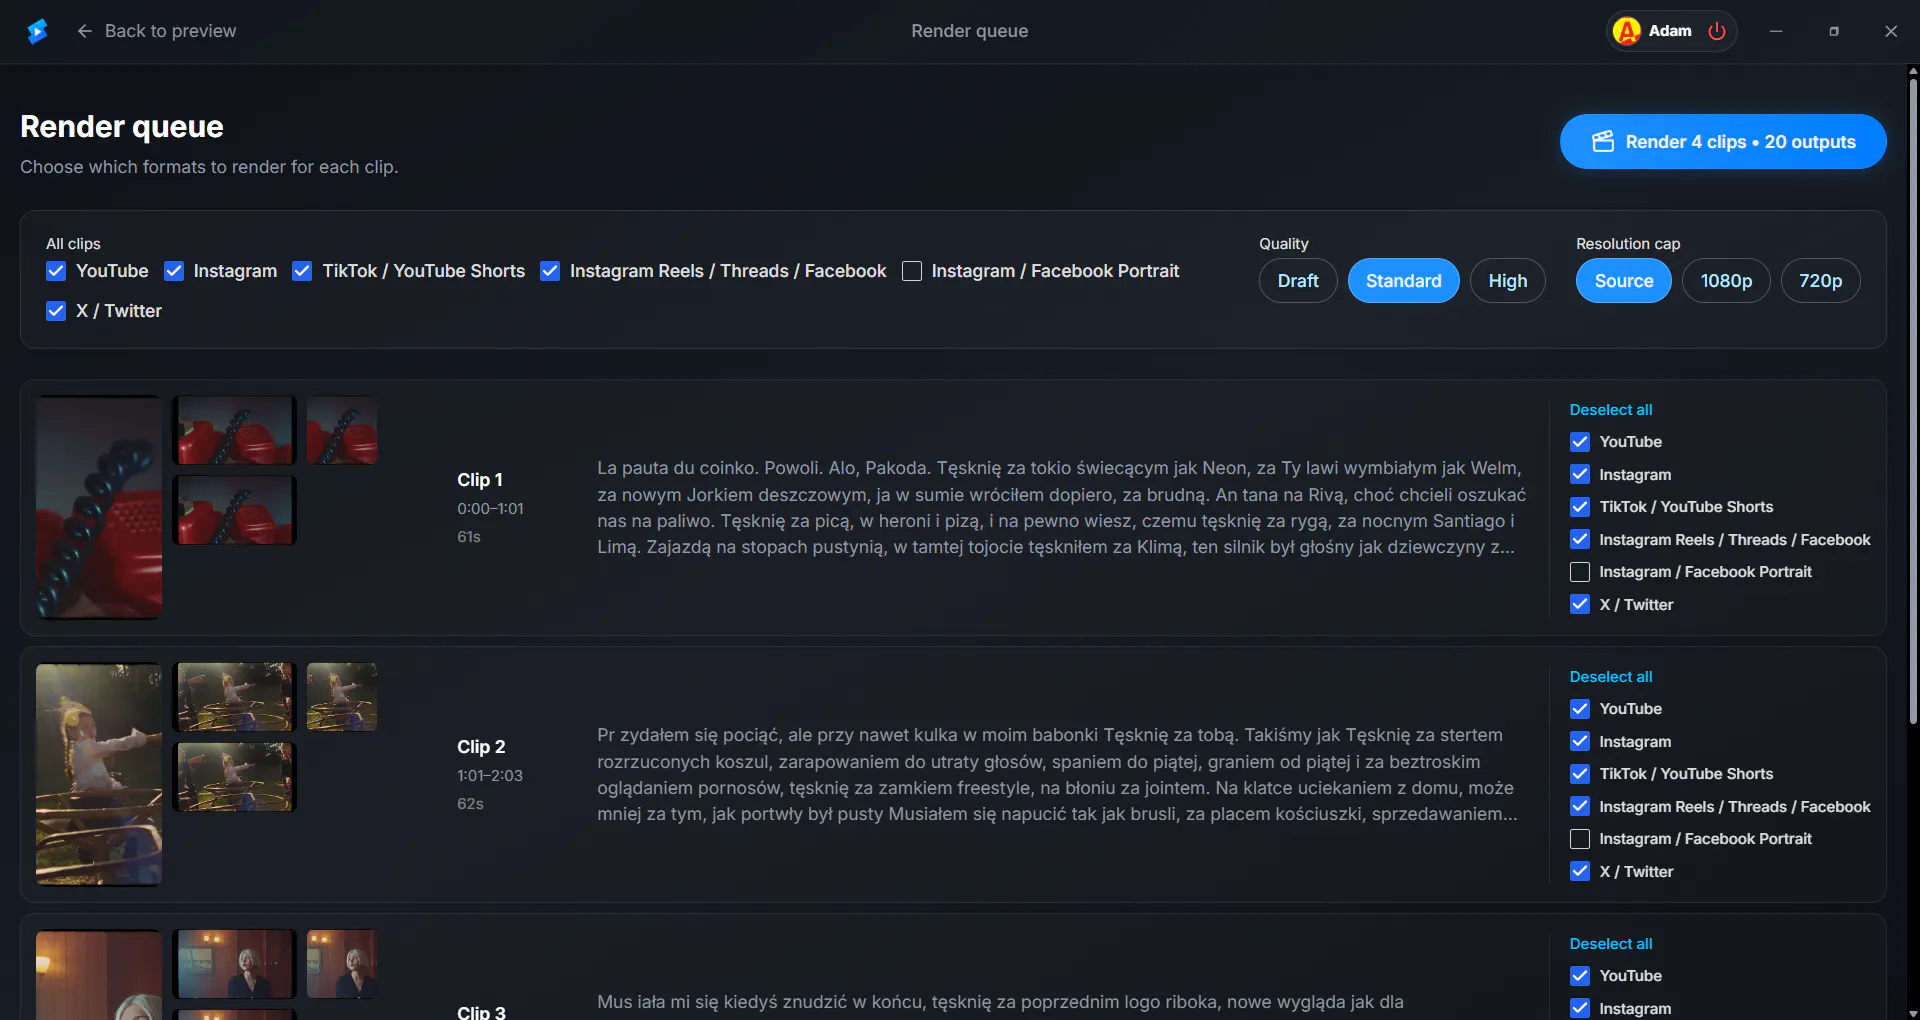1920x1020 pixels.
Task: Click the 0:00–1:01 time range
Action: tap(490, 509)
